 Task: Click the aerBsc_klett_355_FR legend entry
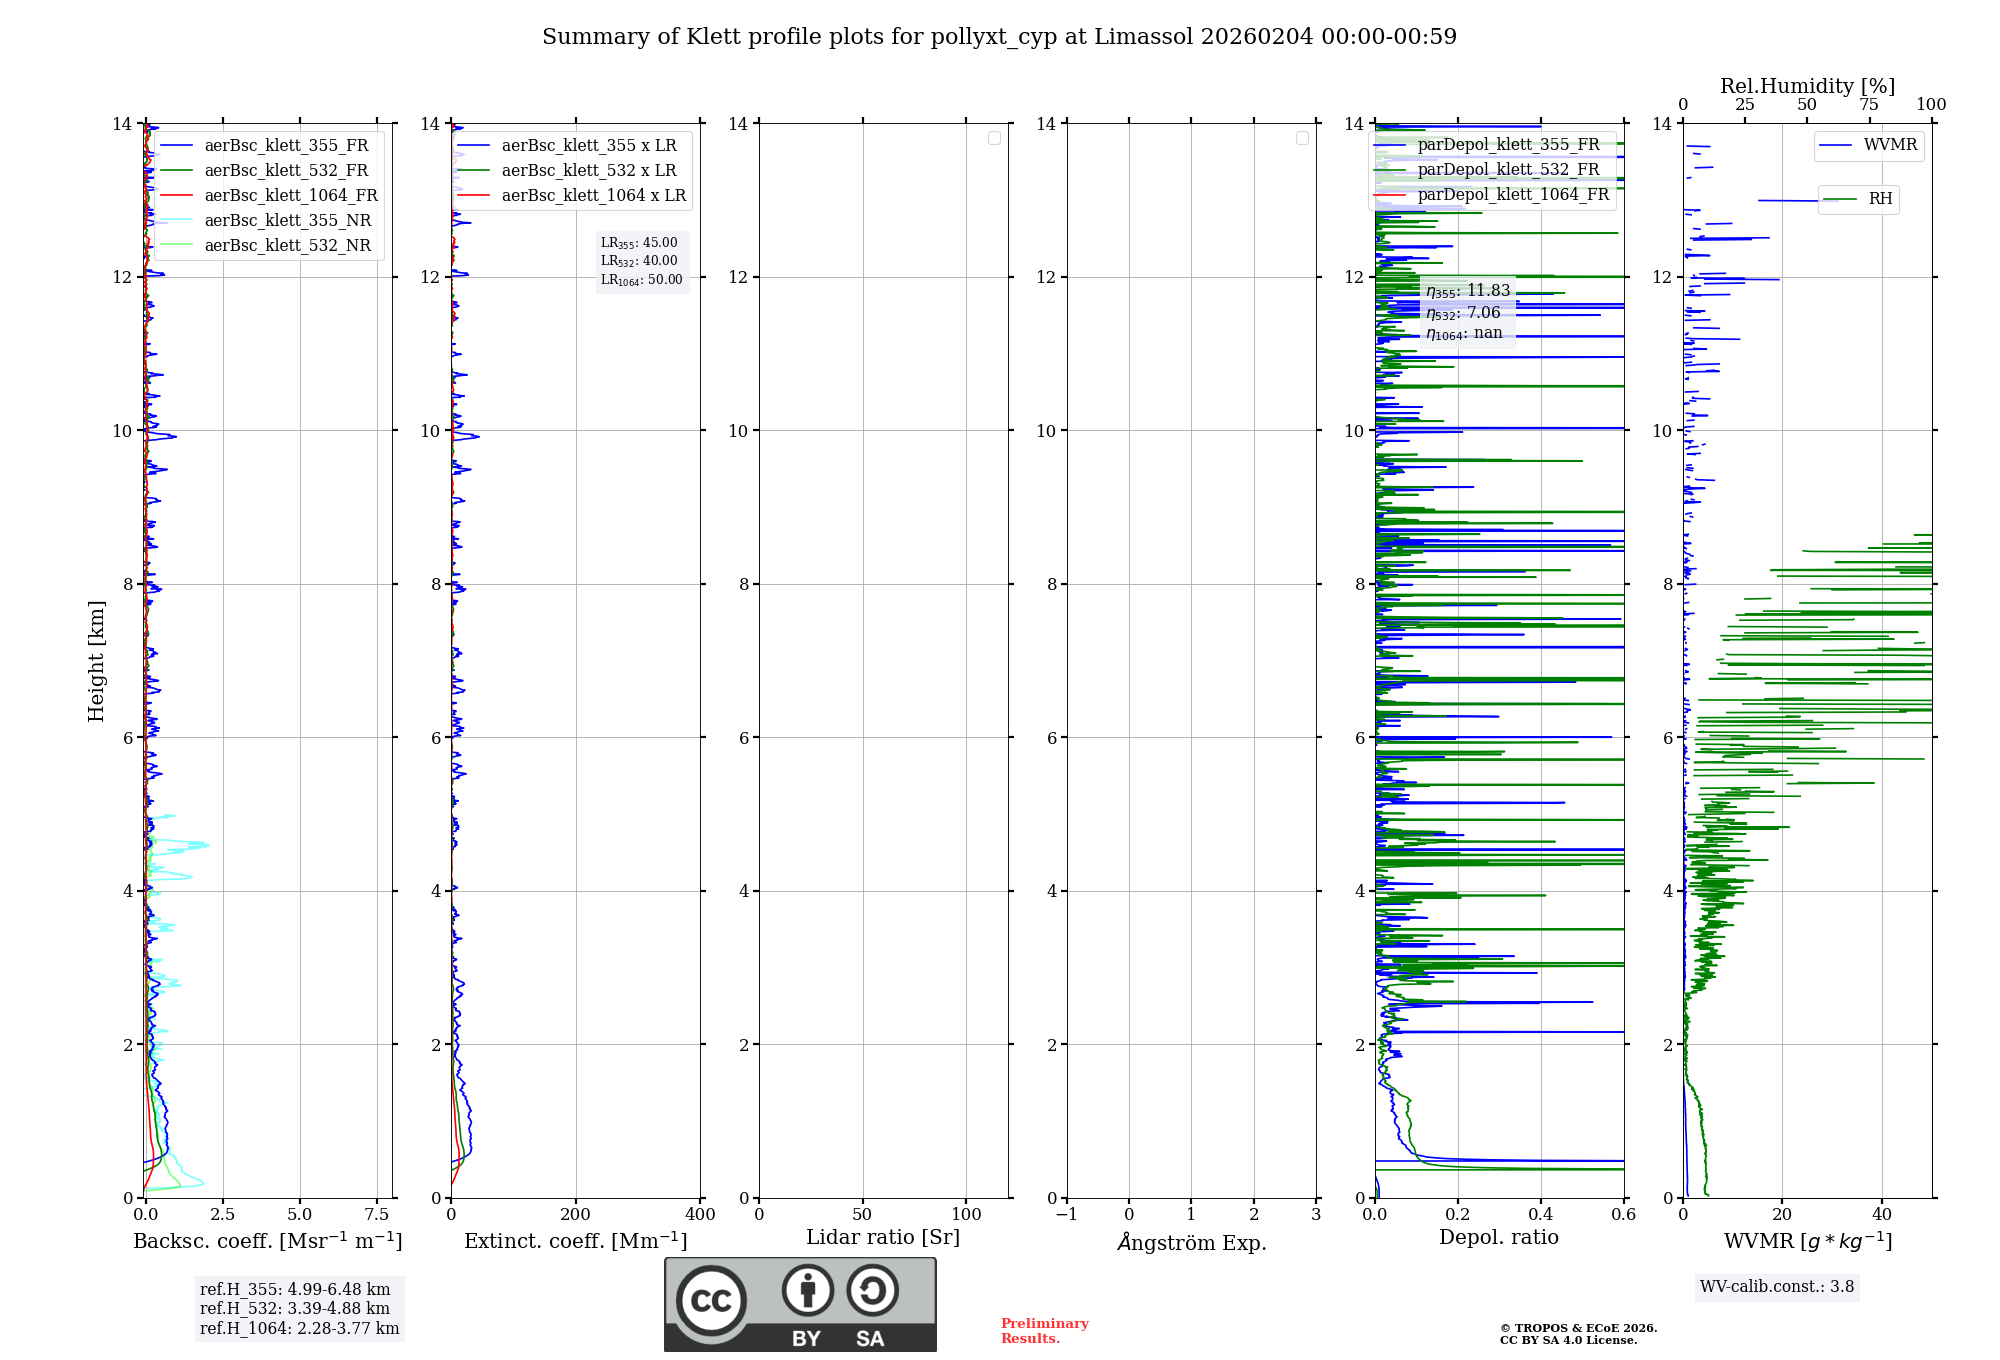286,146
